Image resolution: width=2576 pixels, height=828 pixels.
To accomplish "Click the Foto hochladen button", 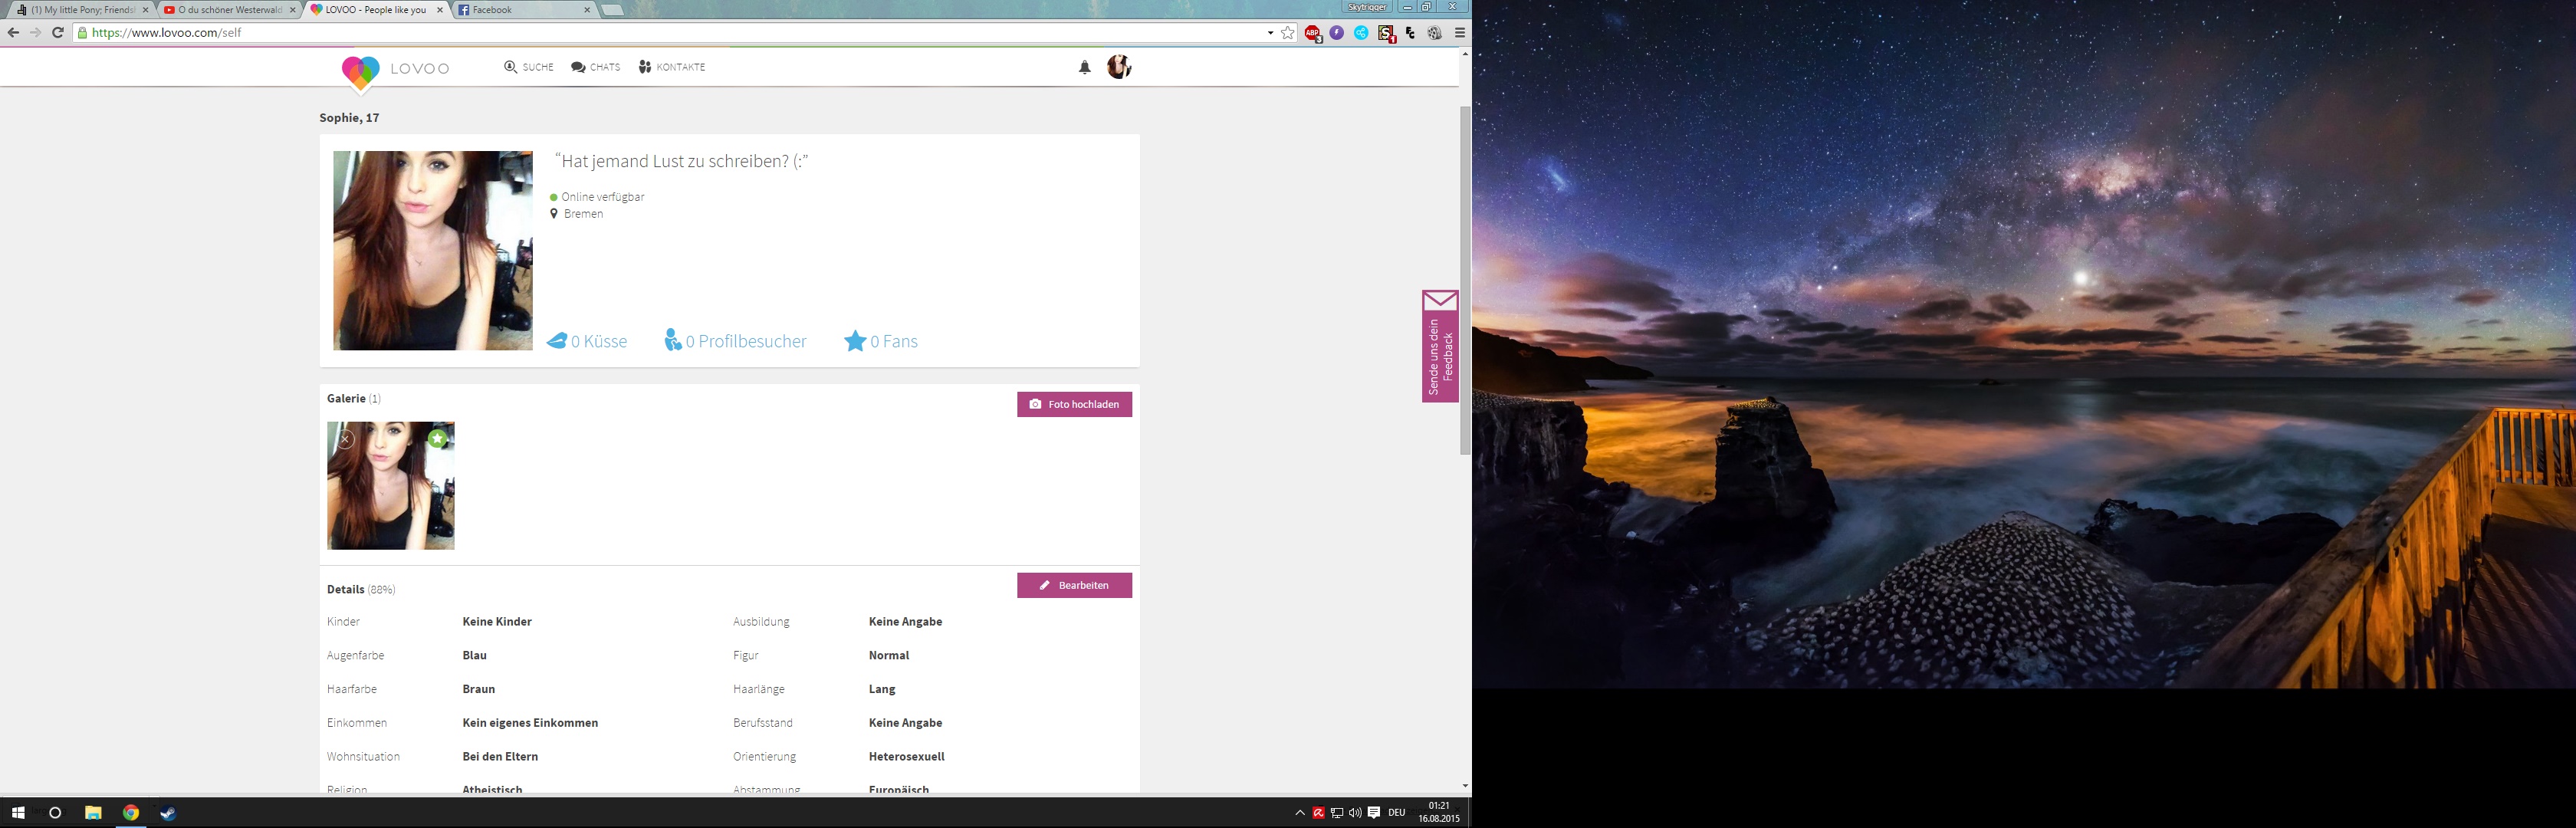I will coord(1074,404).
